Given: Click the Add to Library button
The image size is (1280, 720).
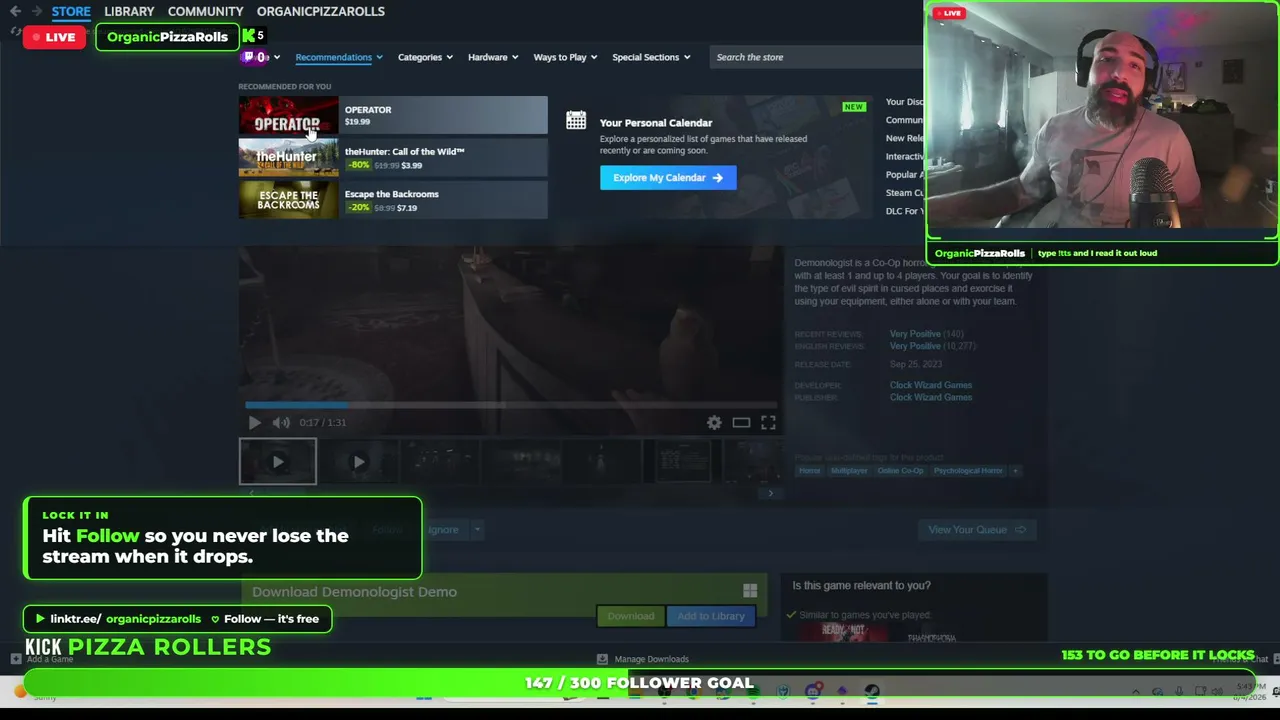Looking at the screenshot, I should (711, 616).
